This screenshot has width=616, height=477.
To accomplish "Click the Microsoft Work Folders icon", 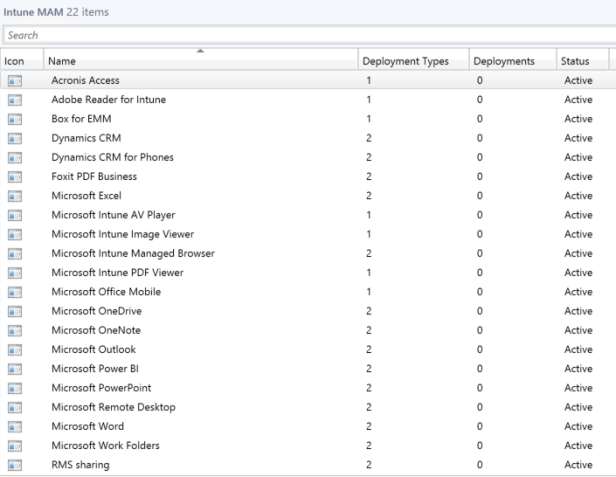I will click(x=15, y=447).
